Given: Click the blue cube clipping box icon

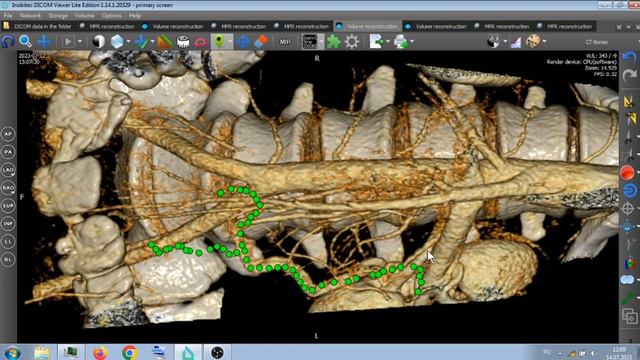Looking at the screenshot, I should (117, 41).
